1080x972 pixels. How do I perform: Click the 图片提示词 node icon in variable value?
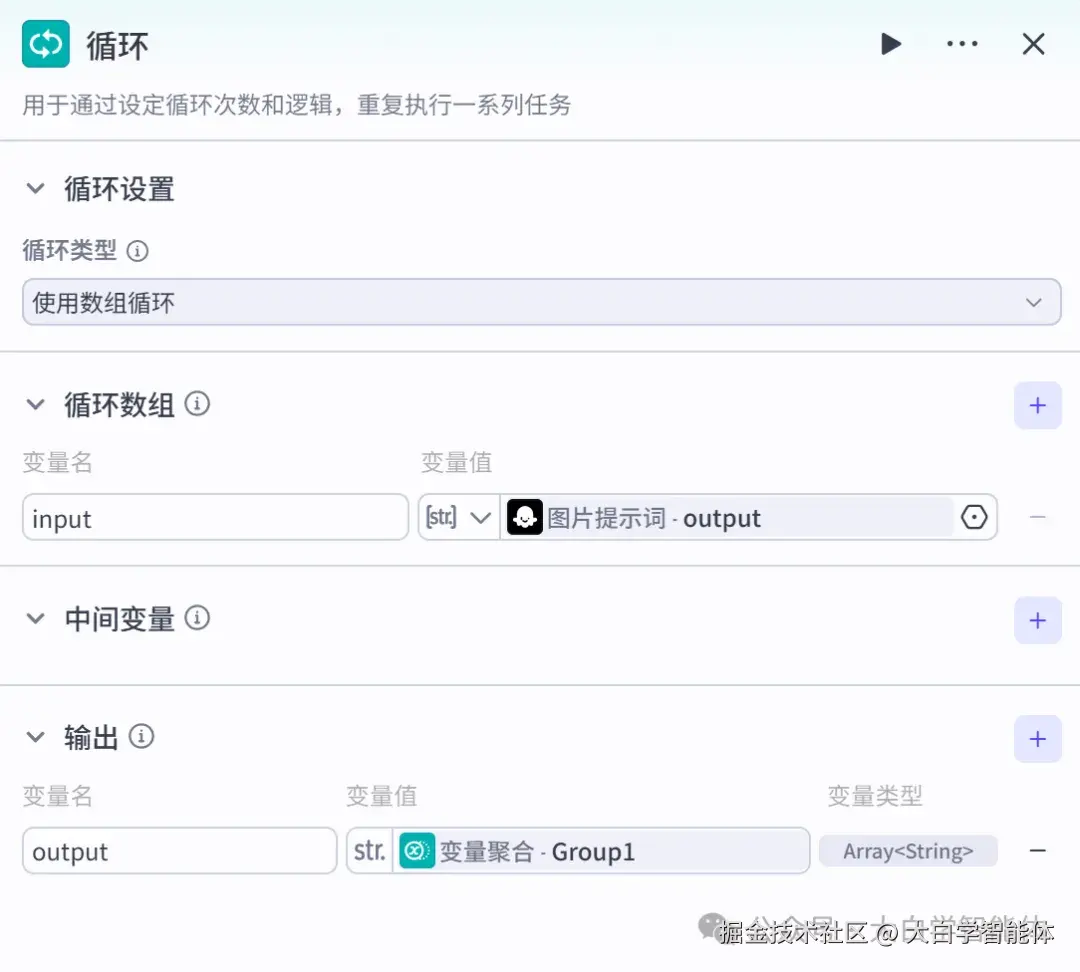click(x=524, y=517)
